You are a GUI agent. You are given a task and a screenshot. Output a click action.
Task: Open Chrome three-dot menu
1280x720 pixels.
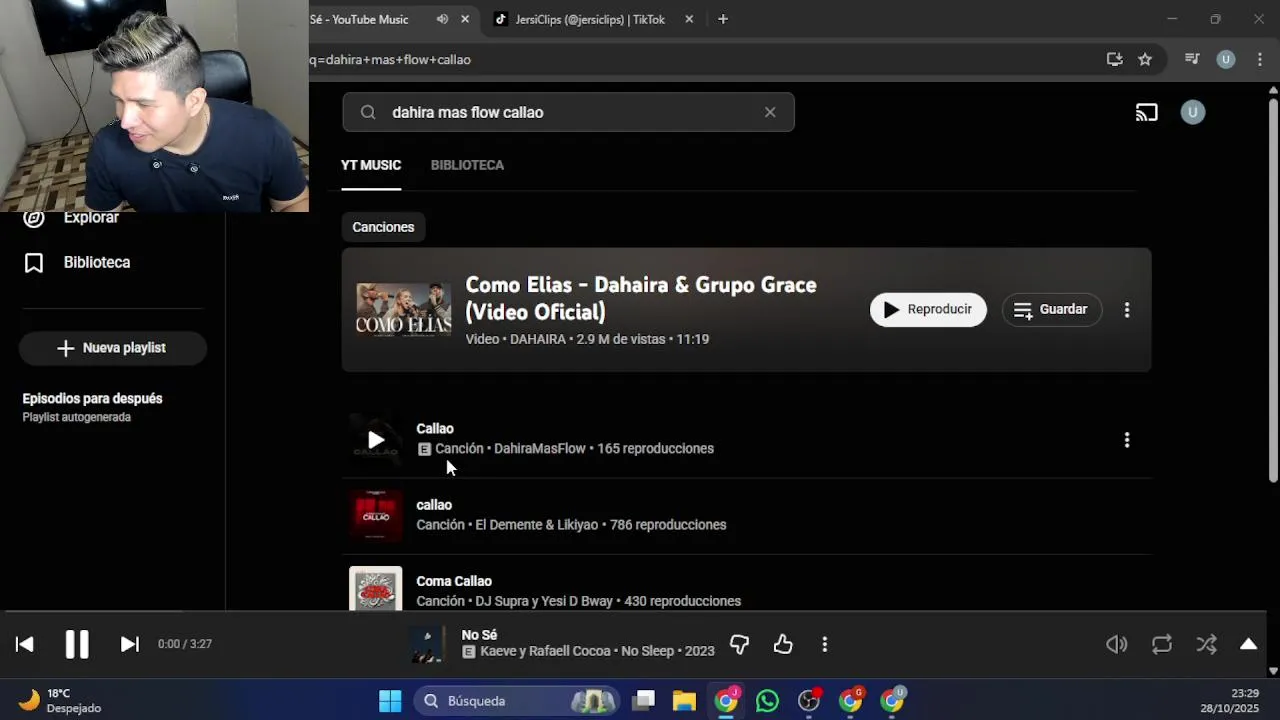(1259, 60)
